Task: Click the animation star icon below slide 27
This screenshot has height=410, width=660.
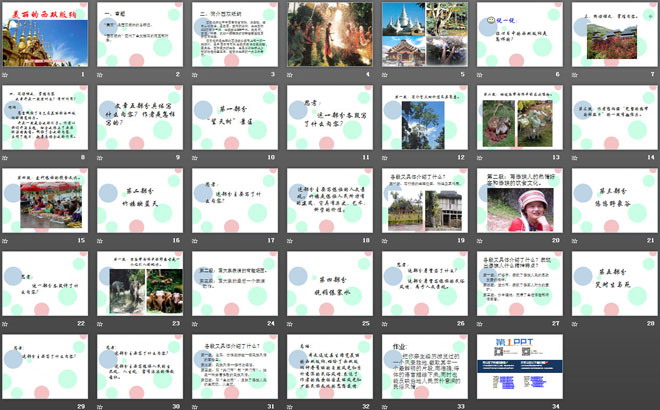Action: 480,324
